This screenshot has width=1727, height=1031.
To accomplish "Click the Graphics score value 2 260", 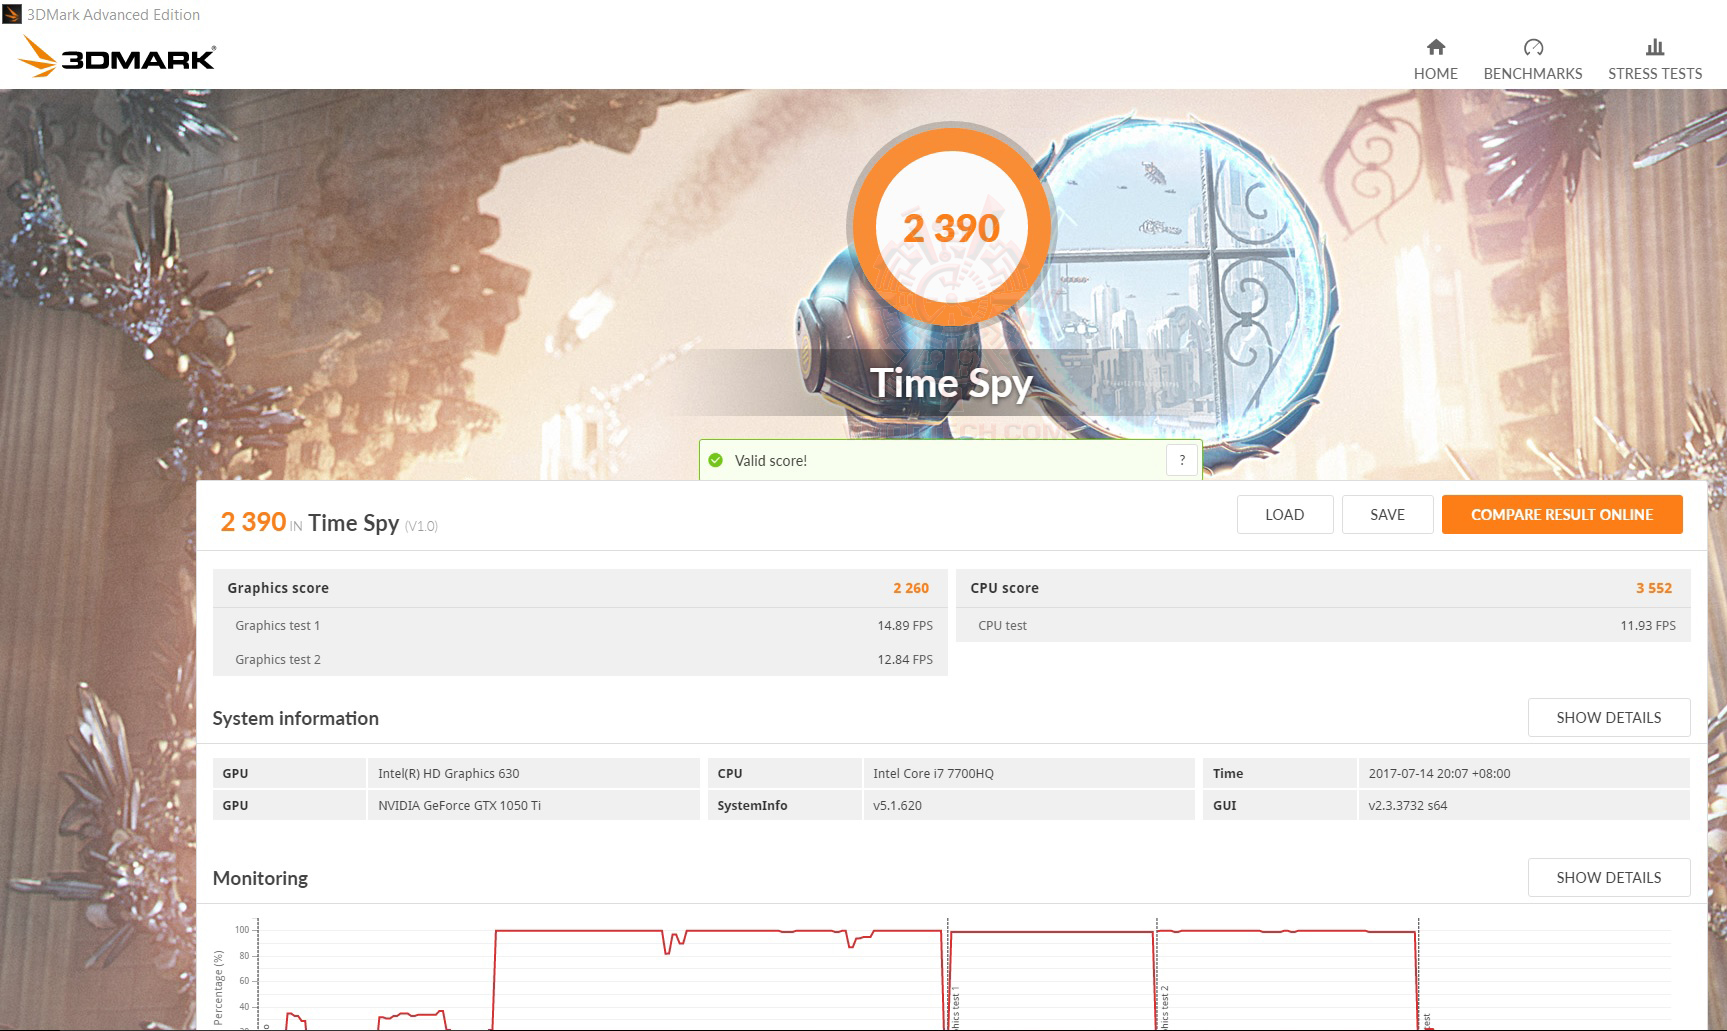I will tap(910, 588).
